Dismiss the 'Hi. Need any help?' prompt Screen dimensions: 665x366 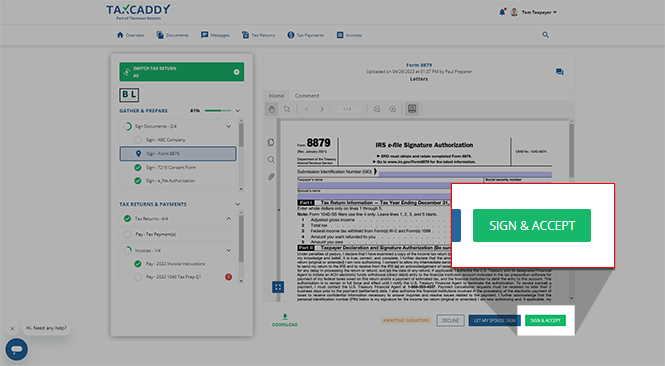12,328
